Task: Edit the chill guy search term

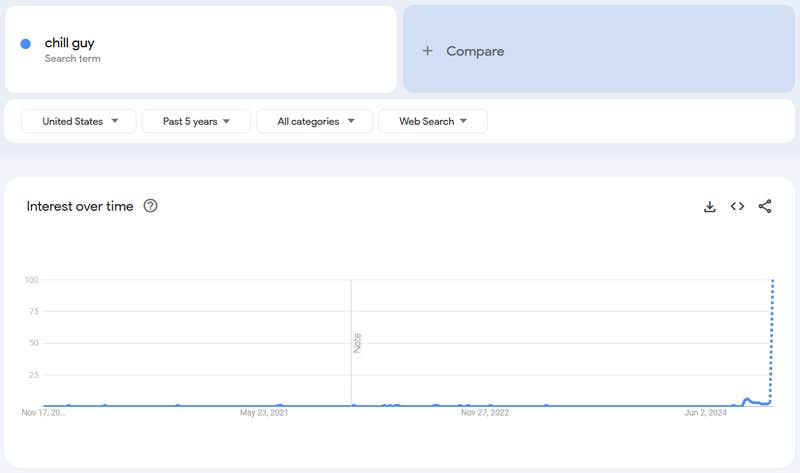Action: click(x=70, y=43)
